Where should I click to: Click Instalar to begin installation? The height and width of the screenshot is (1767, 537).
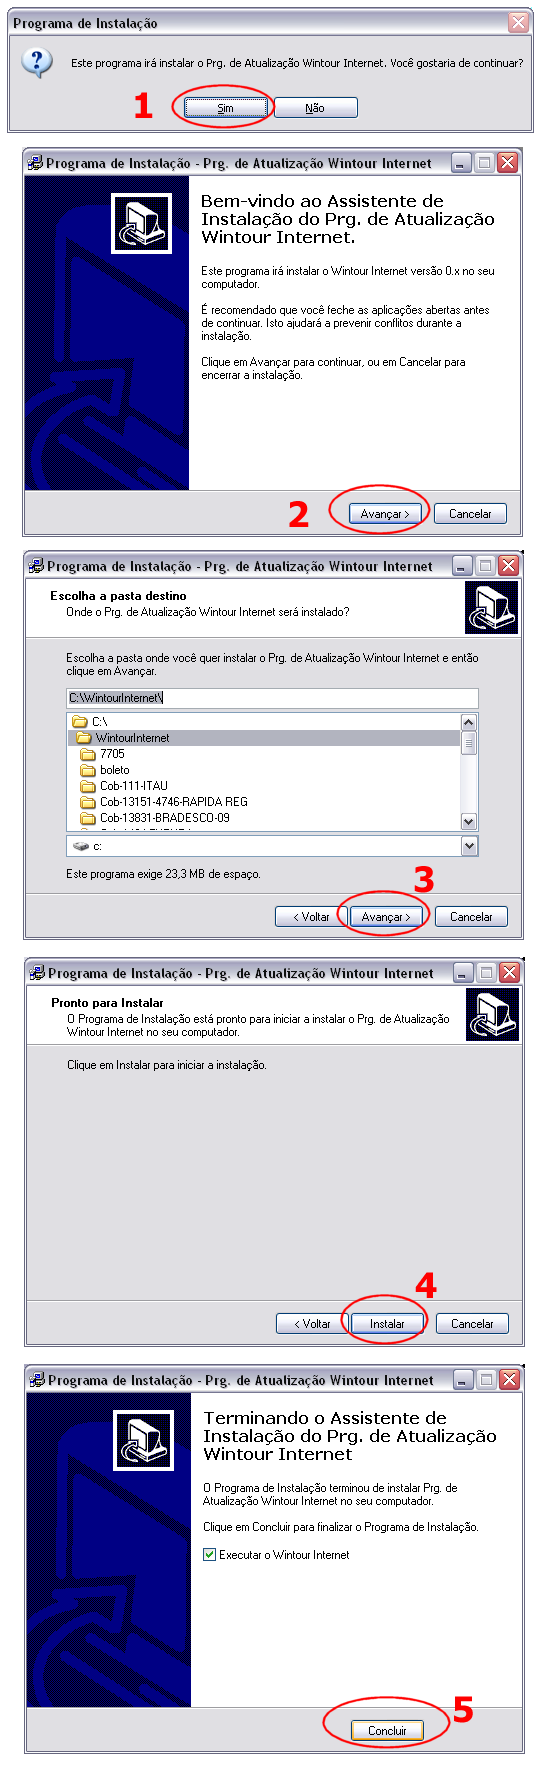click(388, 1323)
